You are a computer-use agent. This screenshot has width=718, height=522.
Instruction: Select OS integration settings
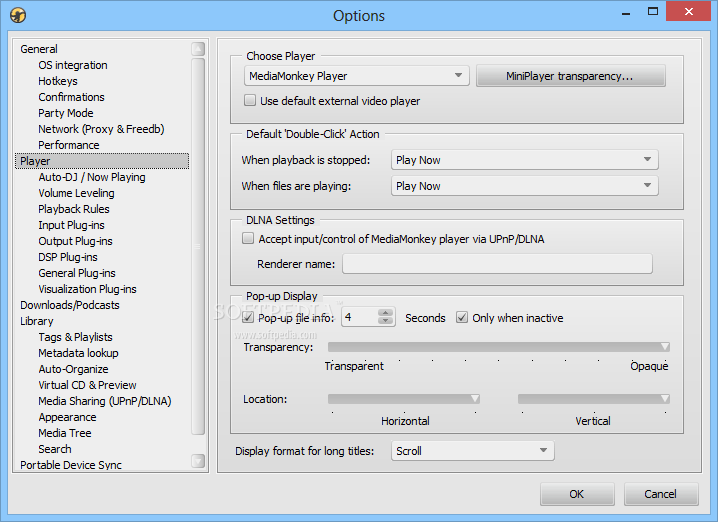[73, 65]
